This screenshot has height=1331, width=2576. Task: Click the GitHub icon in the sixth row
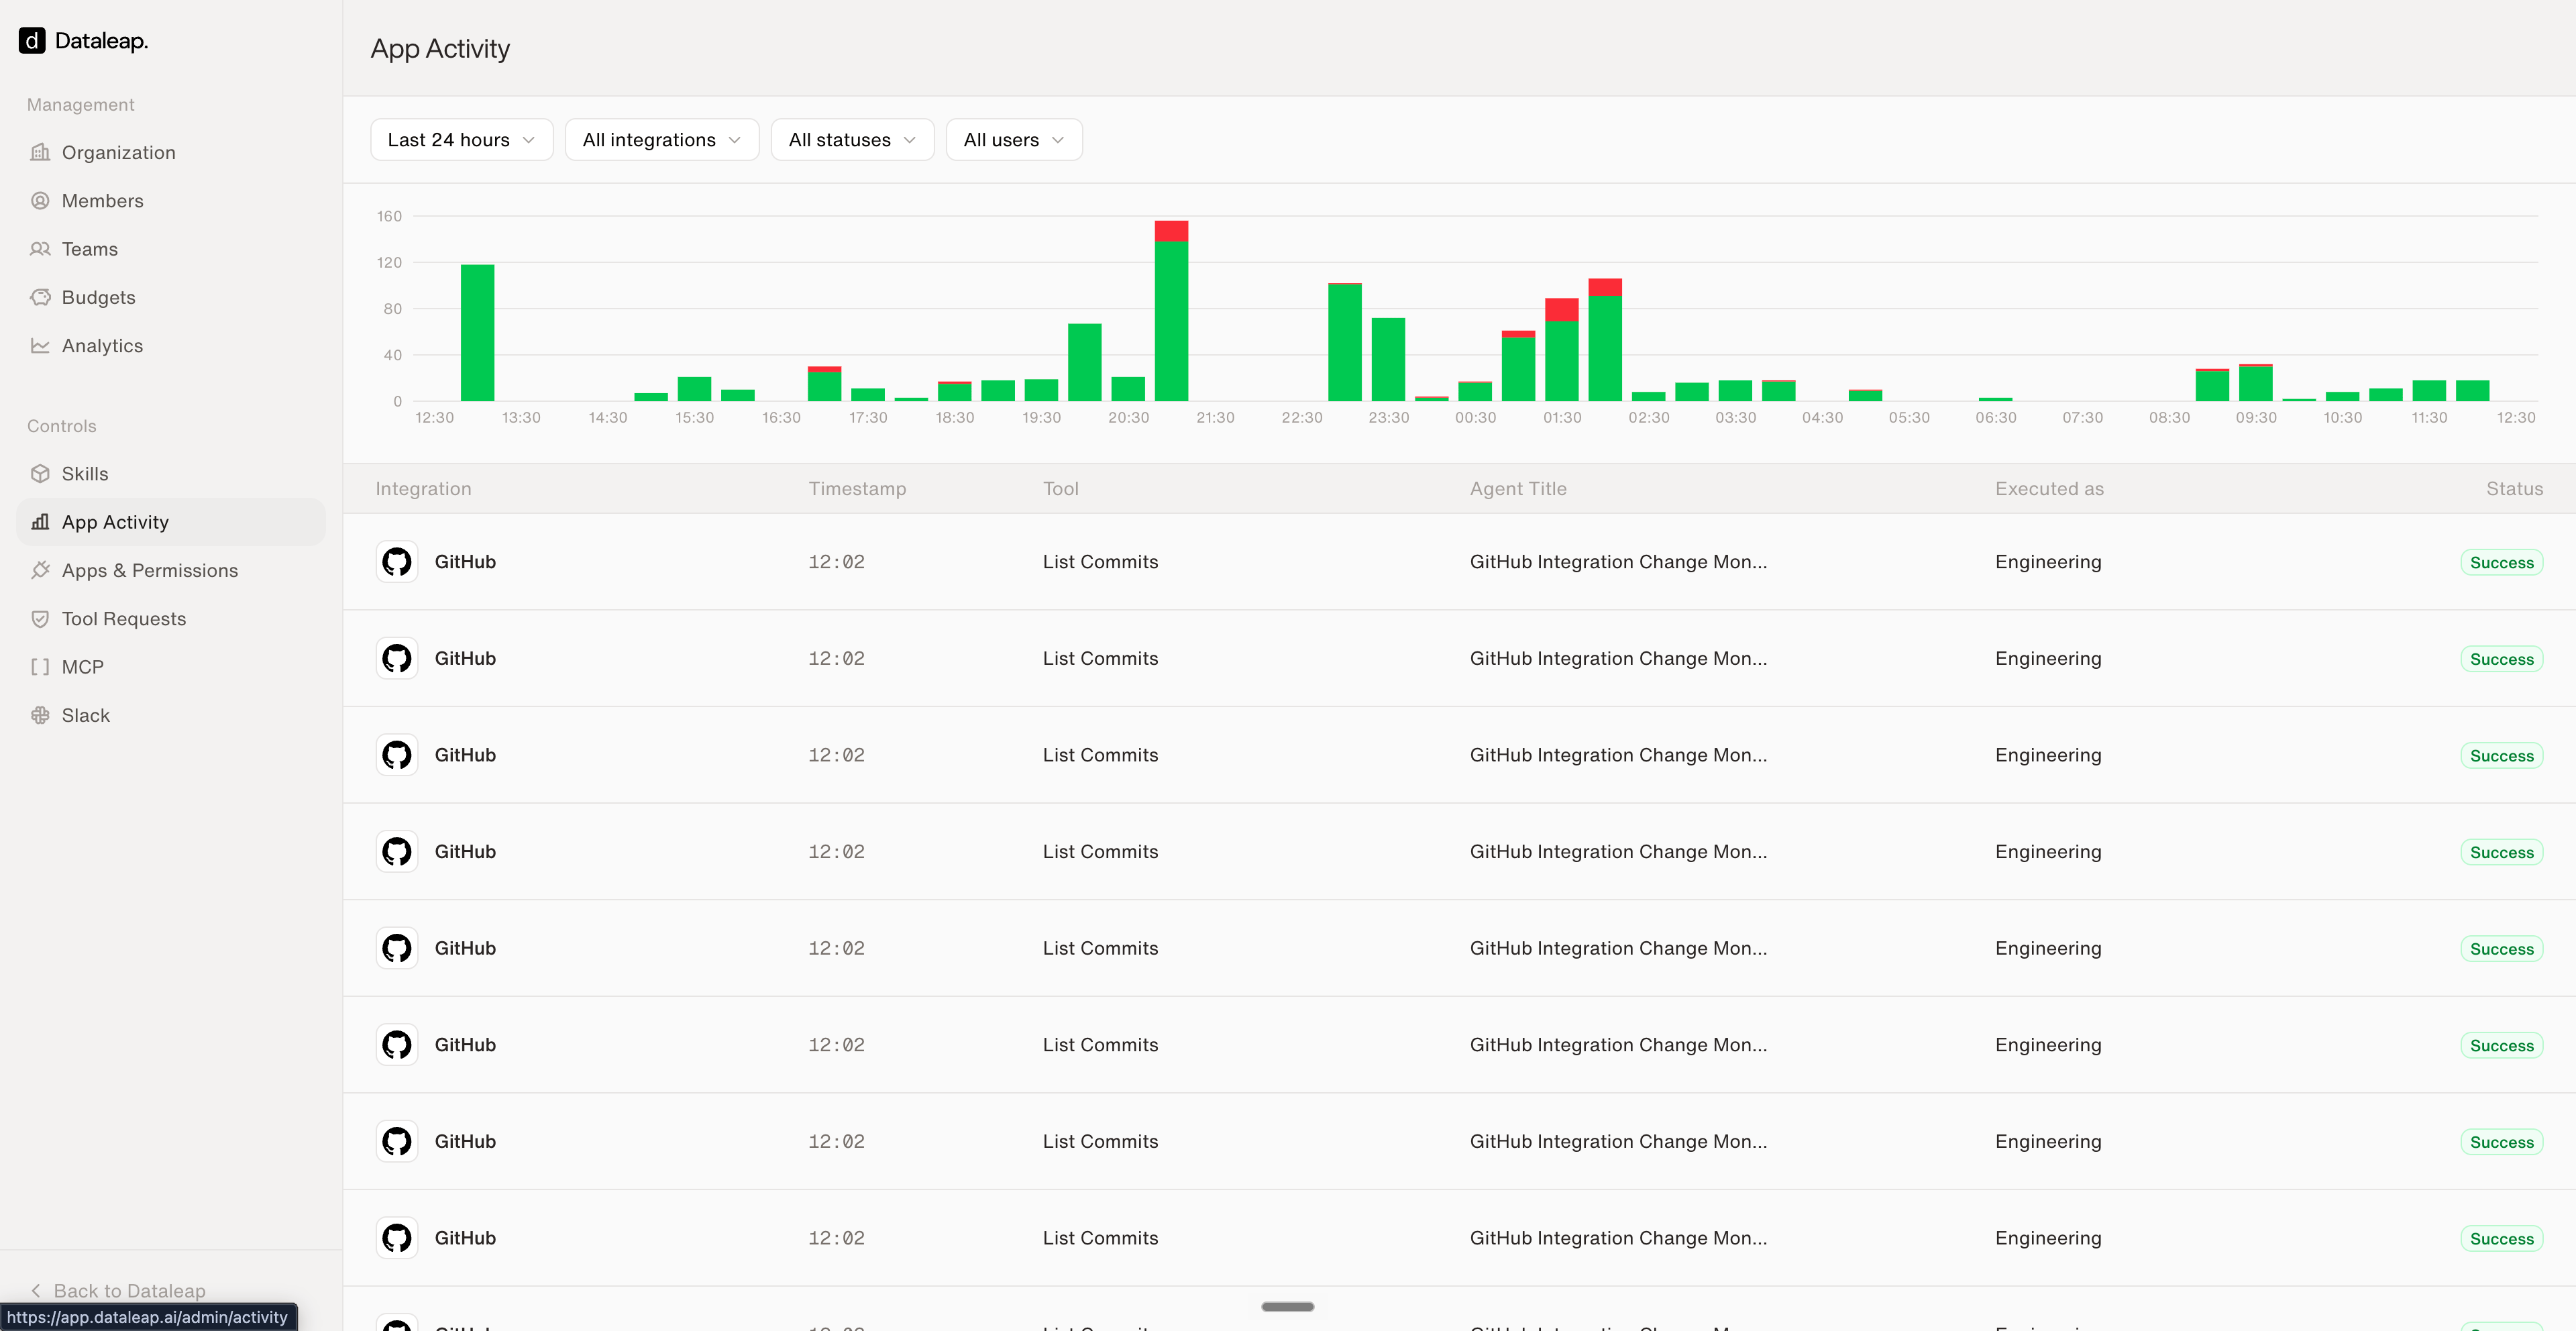pos(397,1045)
